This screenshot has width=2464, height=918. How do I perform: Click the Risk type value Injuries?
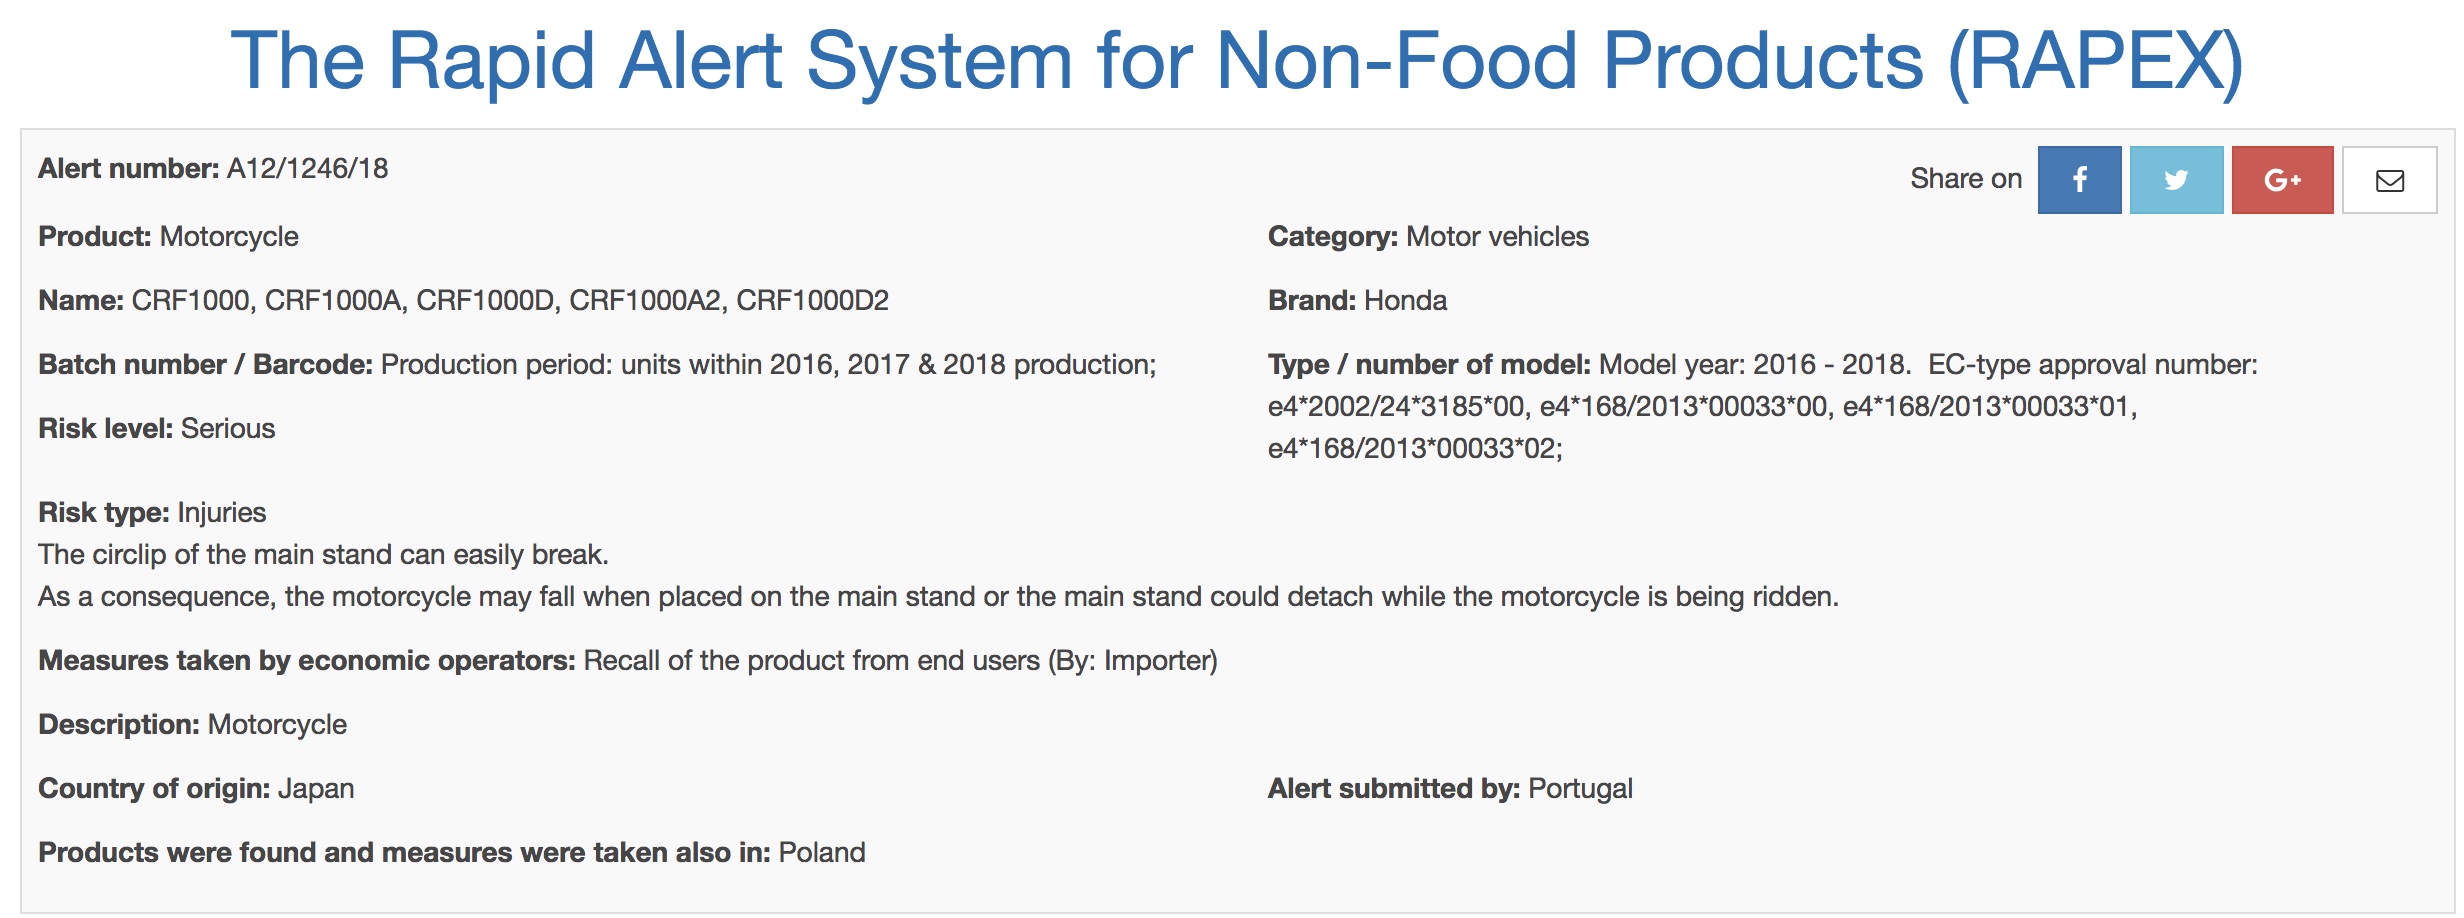coord(222,512)
